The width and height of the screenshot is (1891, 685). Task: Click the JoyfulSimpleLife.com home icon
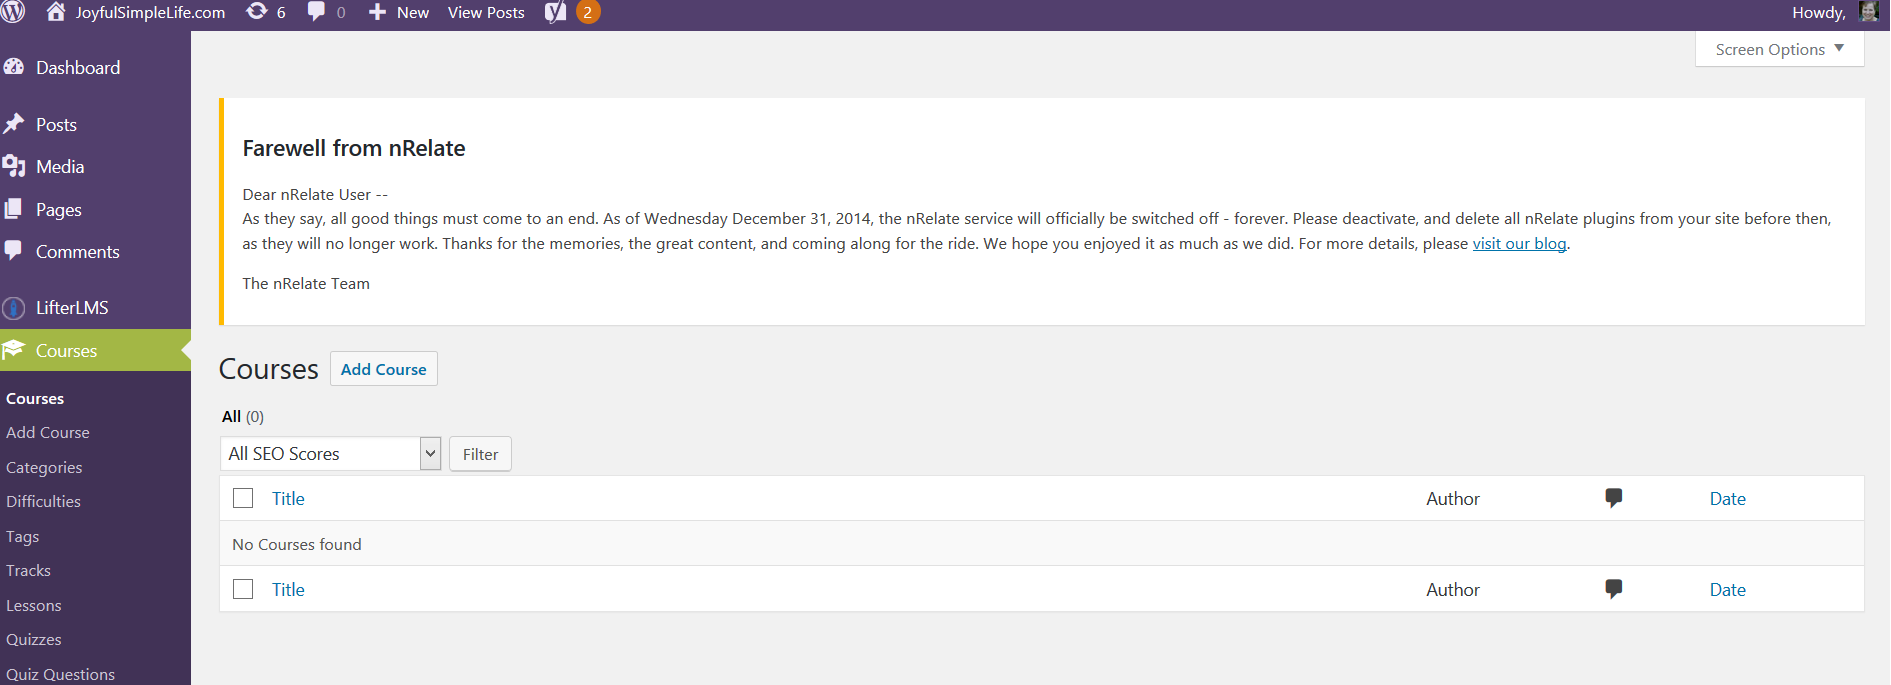pyautogui.click(x=56, y=12)
